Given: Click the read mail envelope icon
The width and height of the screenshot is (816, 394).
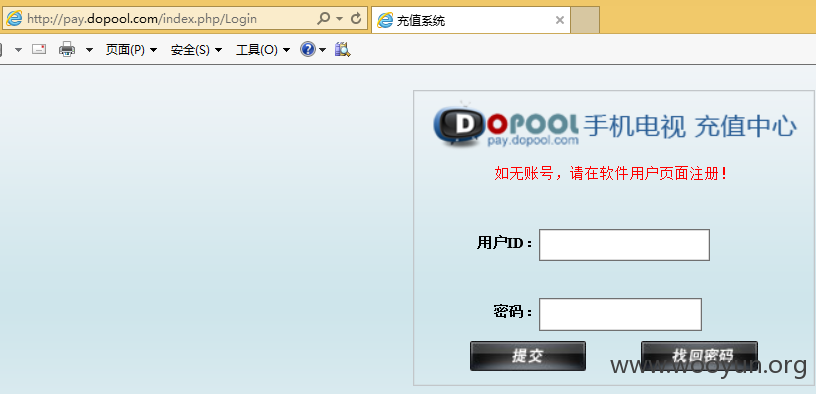Looking at the screenshot, I should 39,49.
